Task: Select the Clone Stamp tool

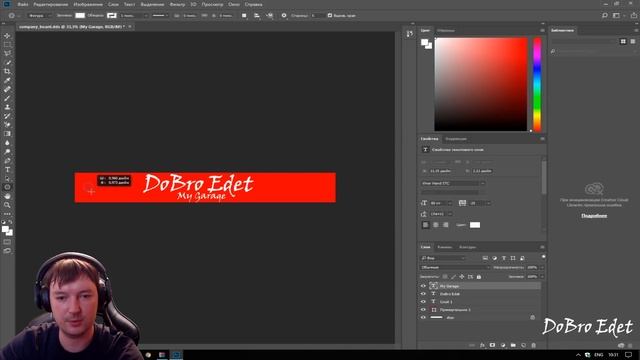Action: pos(7,107)
